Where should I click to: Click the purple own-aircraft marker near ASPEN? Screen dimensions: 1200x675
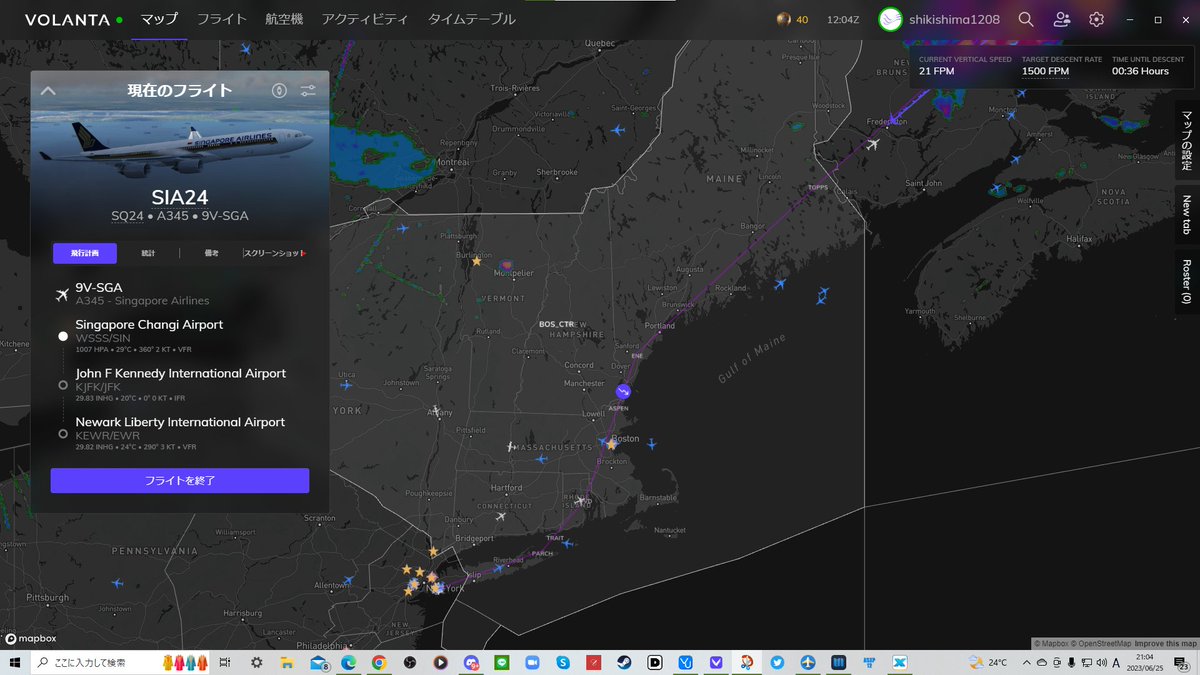pos(623,391)
